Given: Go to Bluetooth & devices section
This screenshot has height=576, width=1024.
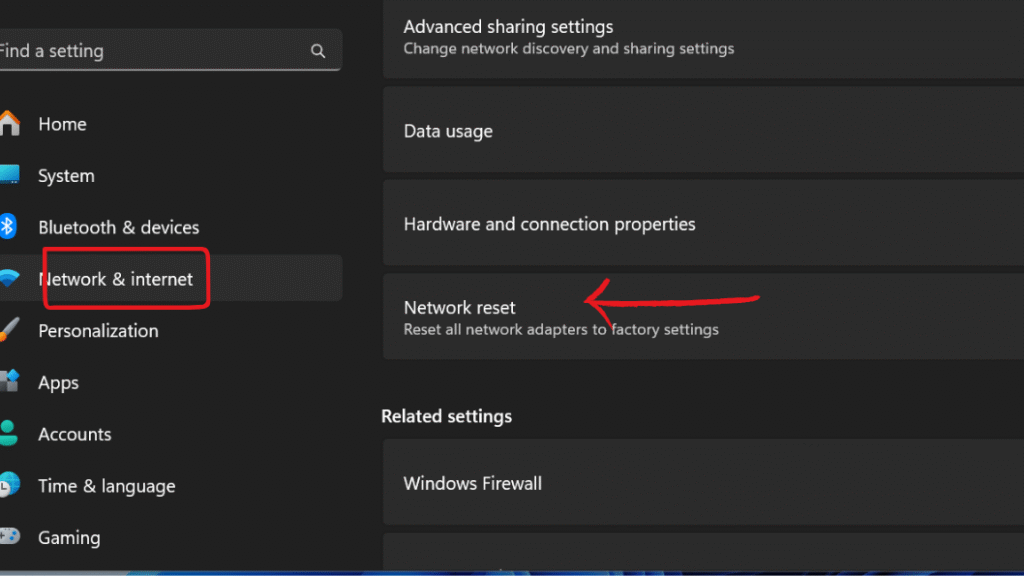Looking at the screenshot, I should pos(171,227).
